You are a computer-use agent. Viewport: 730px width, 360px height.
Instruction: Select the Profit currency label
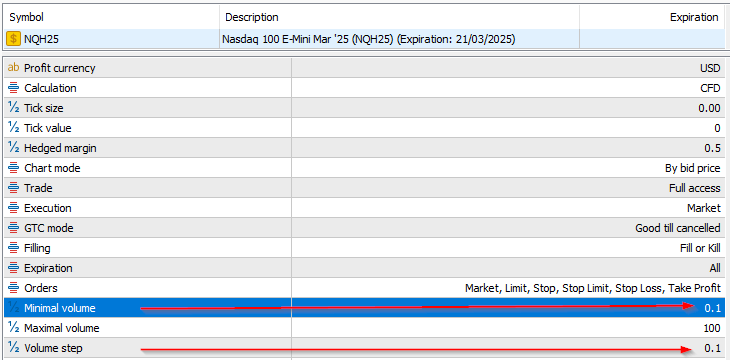click(60, 68)
